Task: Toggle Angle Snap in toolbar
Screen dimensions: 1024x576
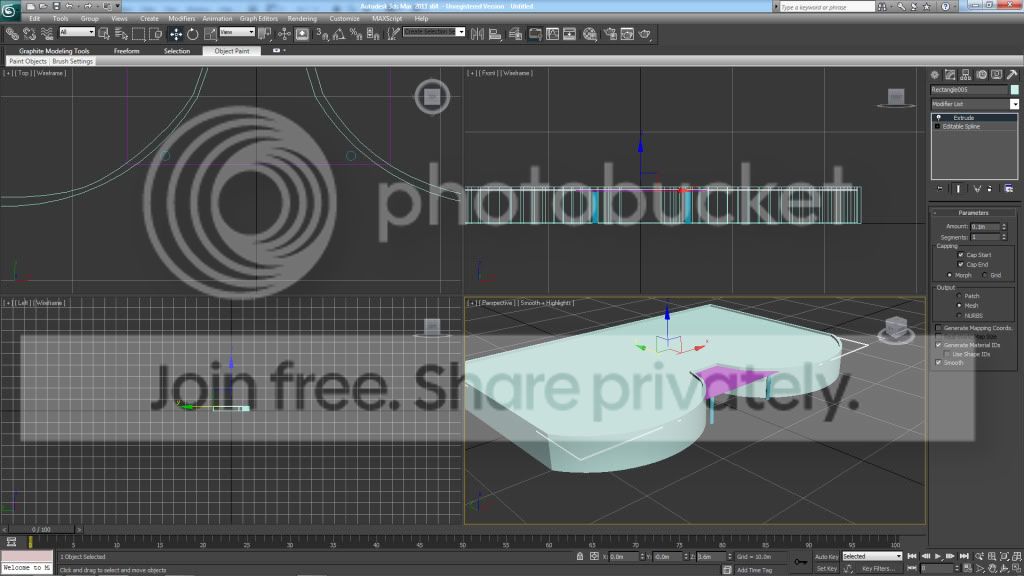Action: coord(339,34)
